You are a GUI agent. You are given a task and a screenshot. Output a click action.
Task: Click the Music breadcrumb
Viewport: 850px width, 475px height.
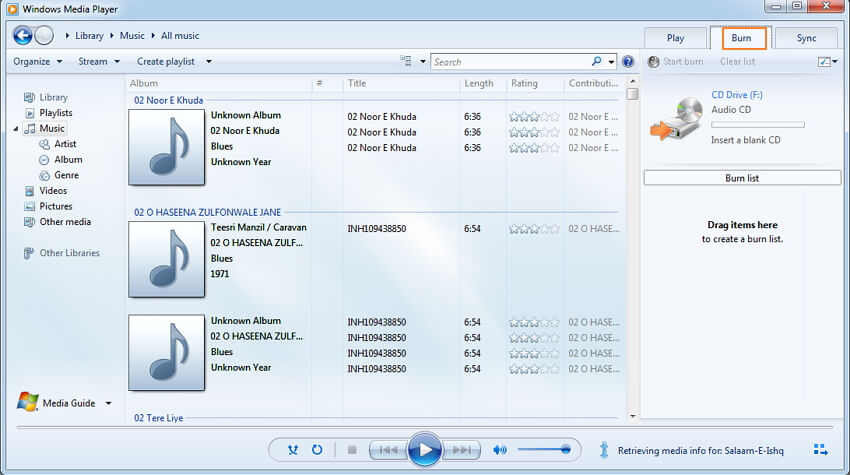pos(132,36)
